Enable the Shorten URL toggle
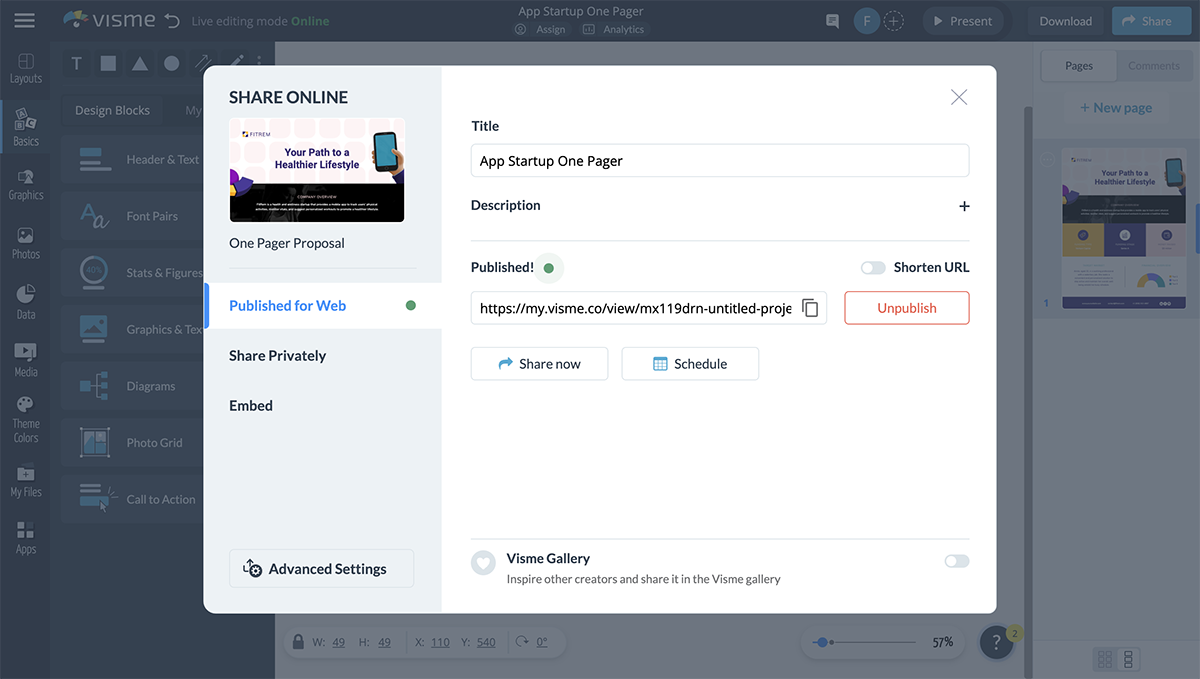The height and width of the screenshot is (679, 1200). 873,267
